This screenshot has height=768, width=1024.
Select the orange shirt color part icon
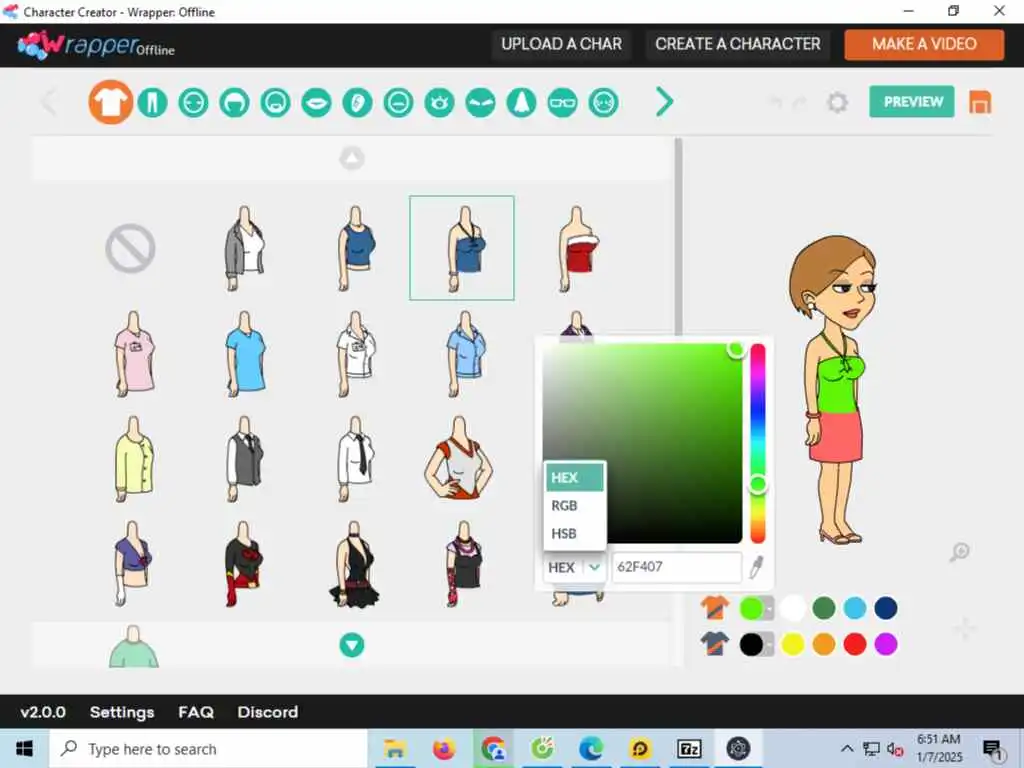pyautogui.click(x=714, y=608)
